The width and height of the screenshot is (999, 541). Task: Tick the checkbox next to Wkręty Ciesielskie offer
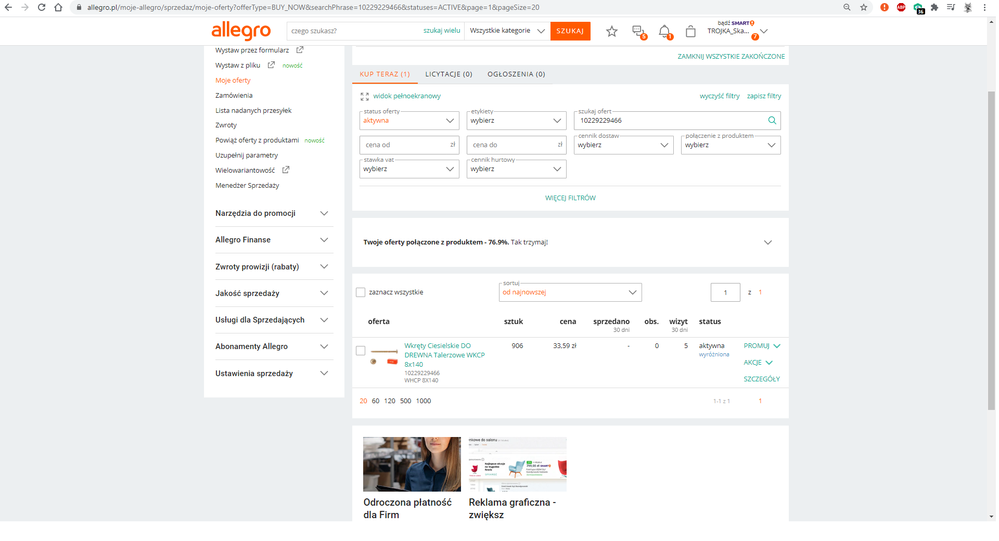tap(361, 351)
